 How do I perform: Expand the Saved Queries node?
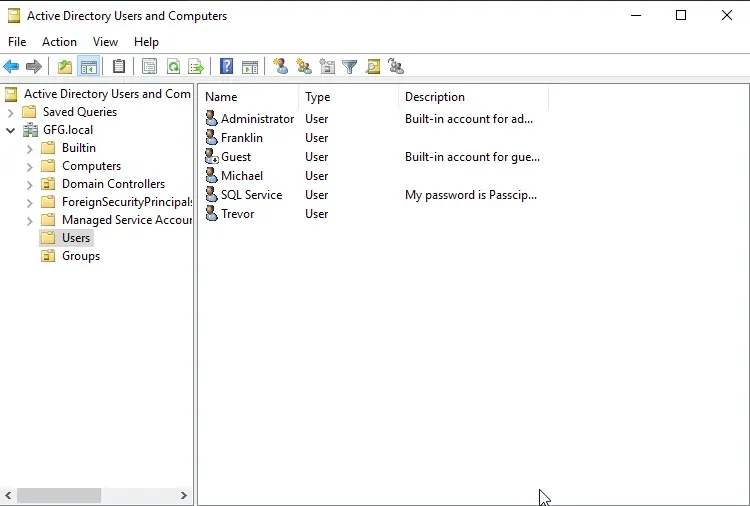[11, 113]
